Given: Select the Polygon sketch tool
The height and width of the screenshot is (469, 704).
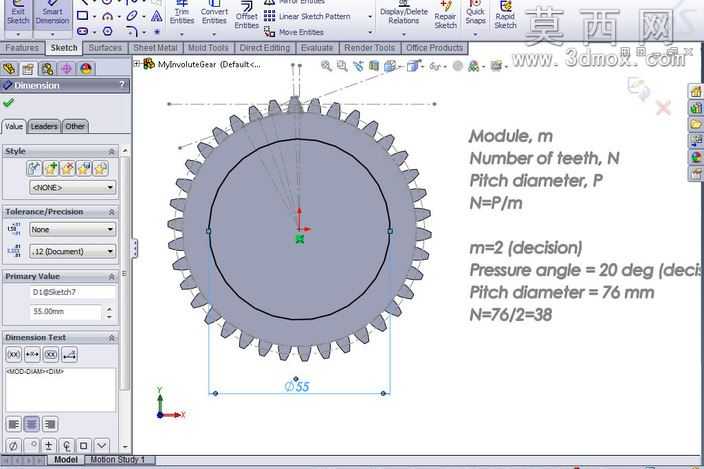Looking at the screenshot, I should click(x=107, y=31).
